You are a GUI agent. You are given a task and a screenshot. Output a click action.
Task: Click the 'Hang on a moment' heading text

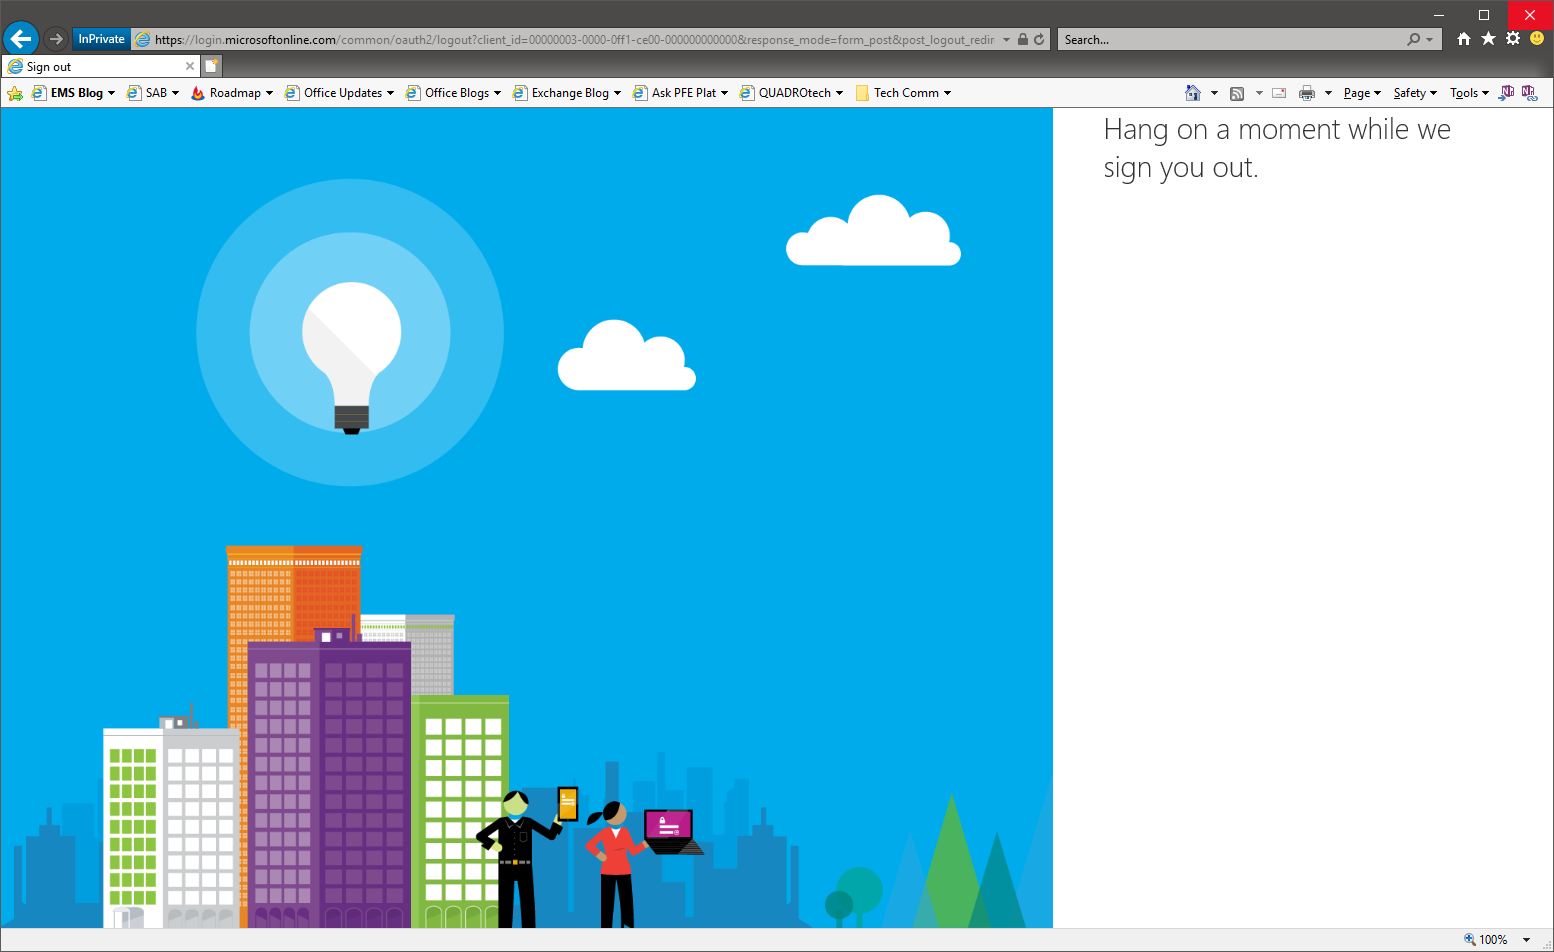(x=1277, y=148)
